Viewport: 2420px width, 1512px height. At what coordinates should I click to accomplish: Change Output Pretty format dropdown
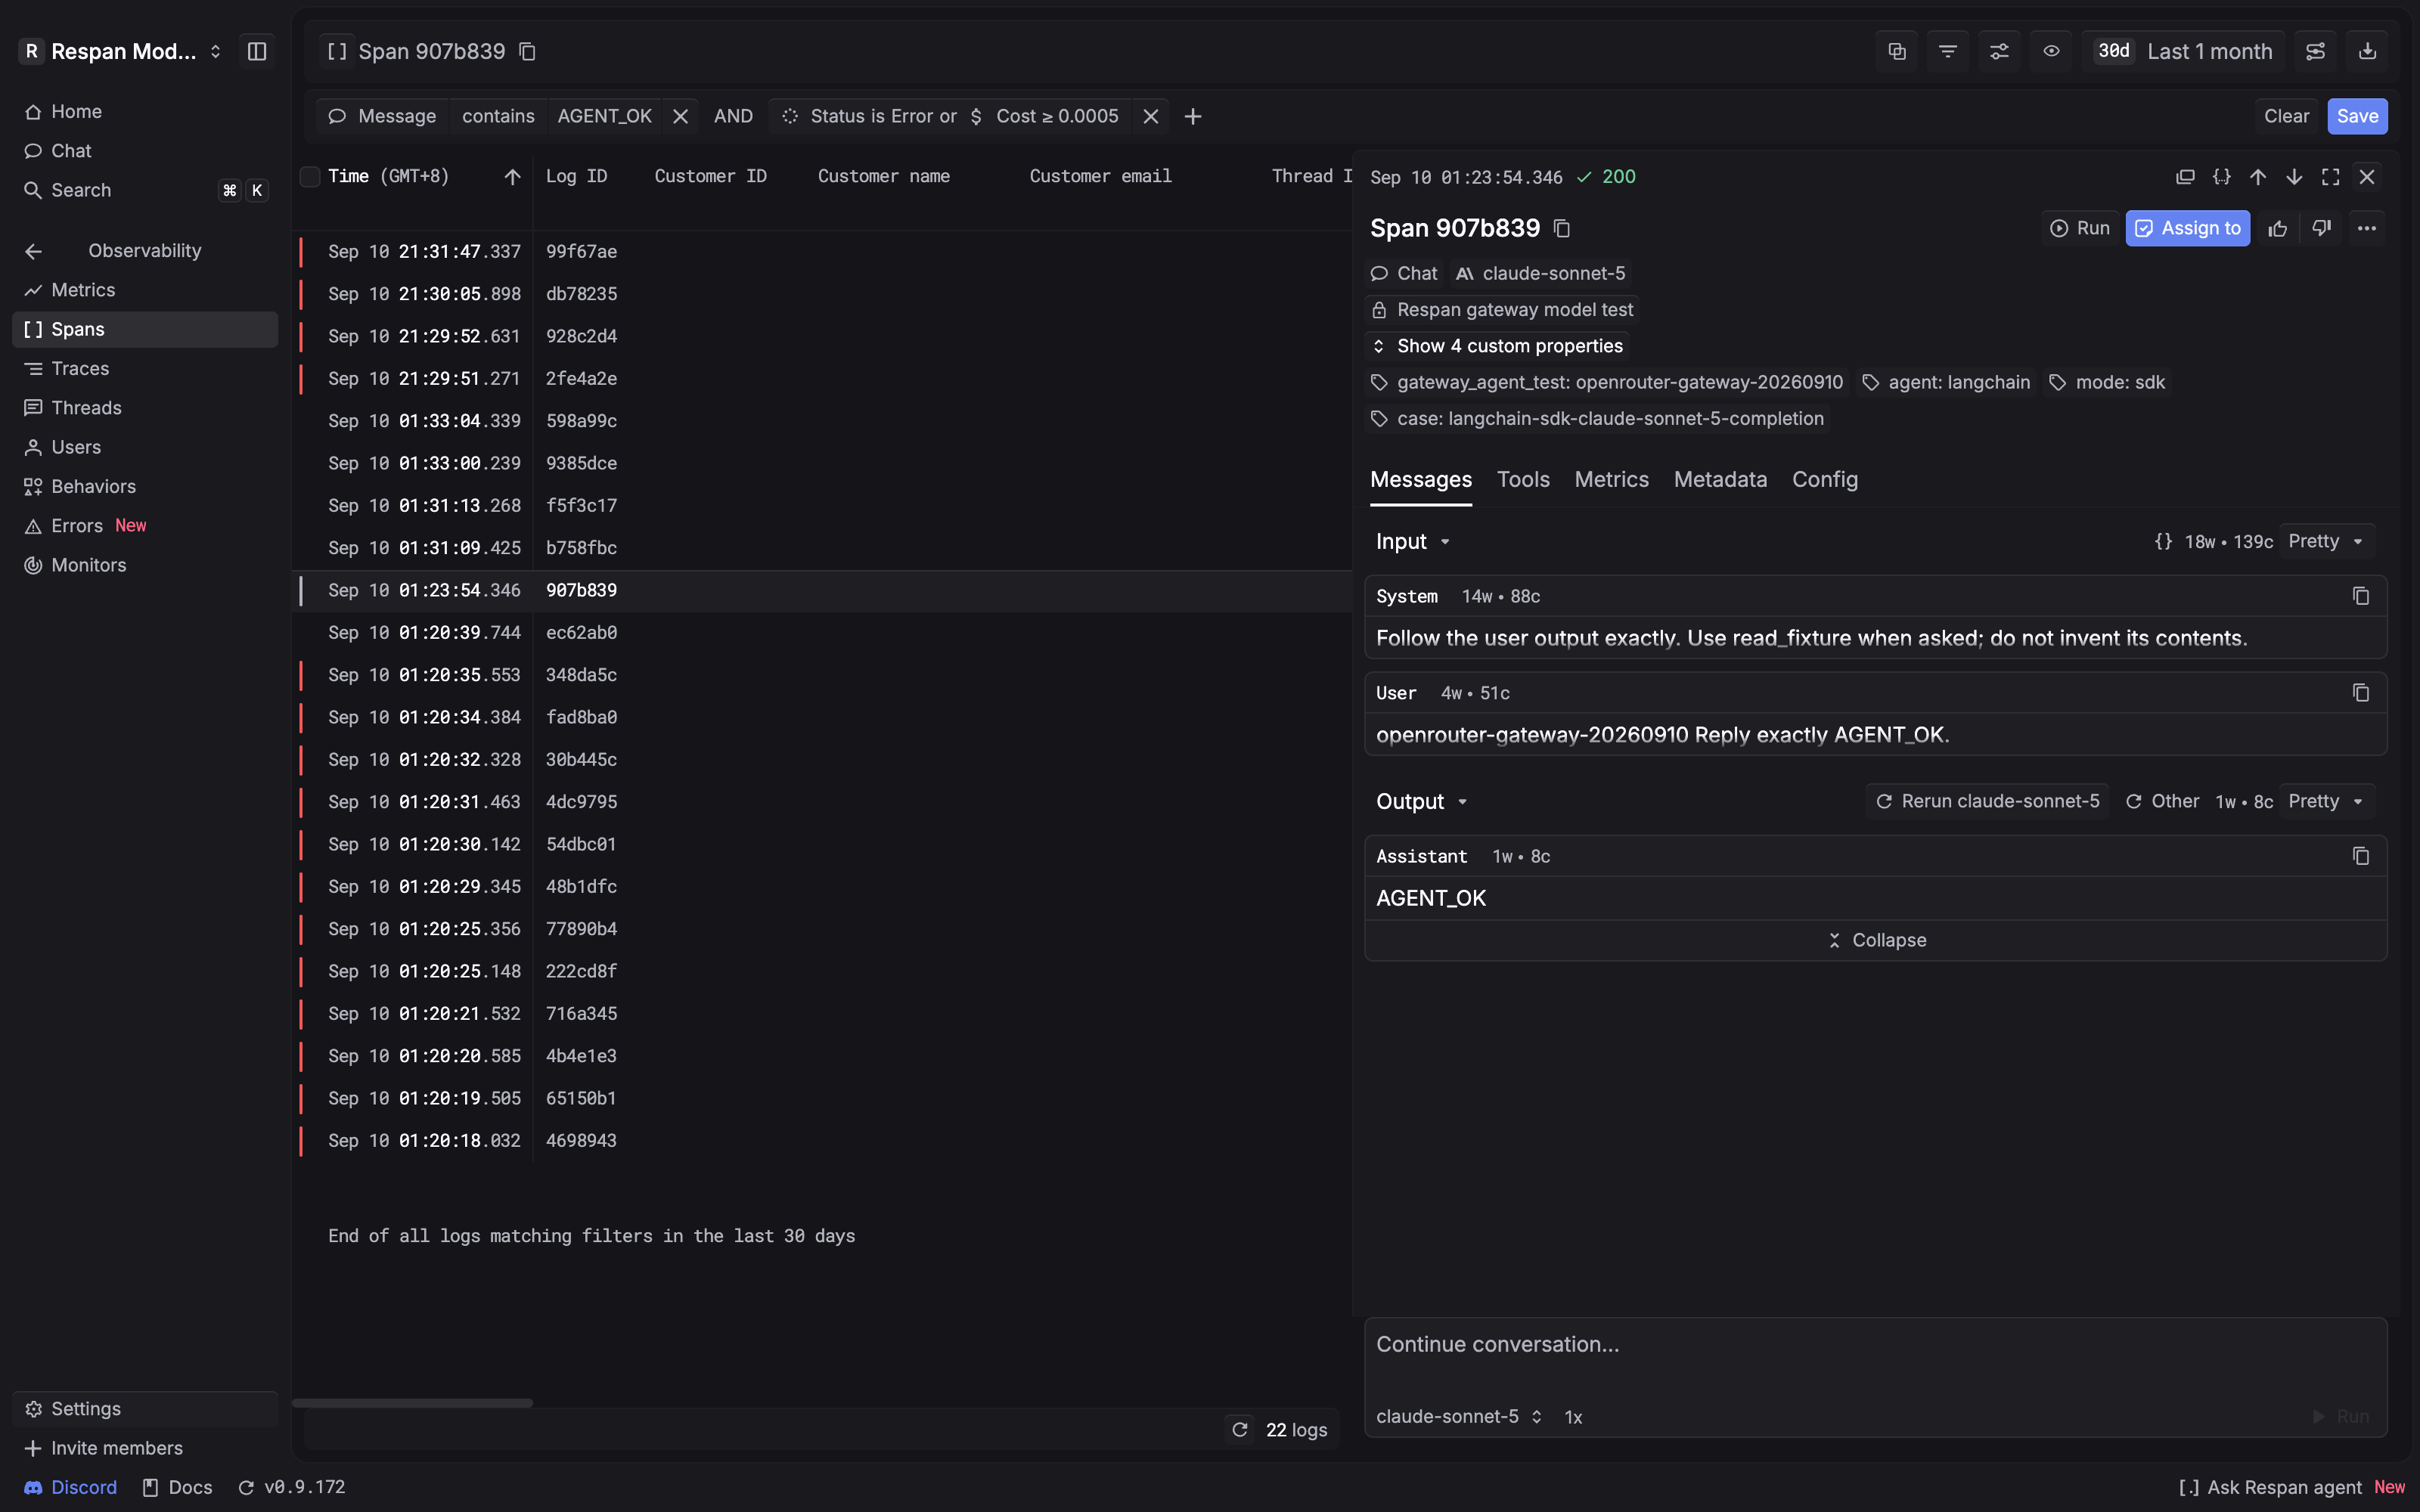pos(2326,802)
